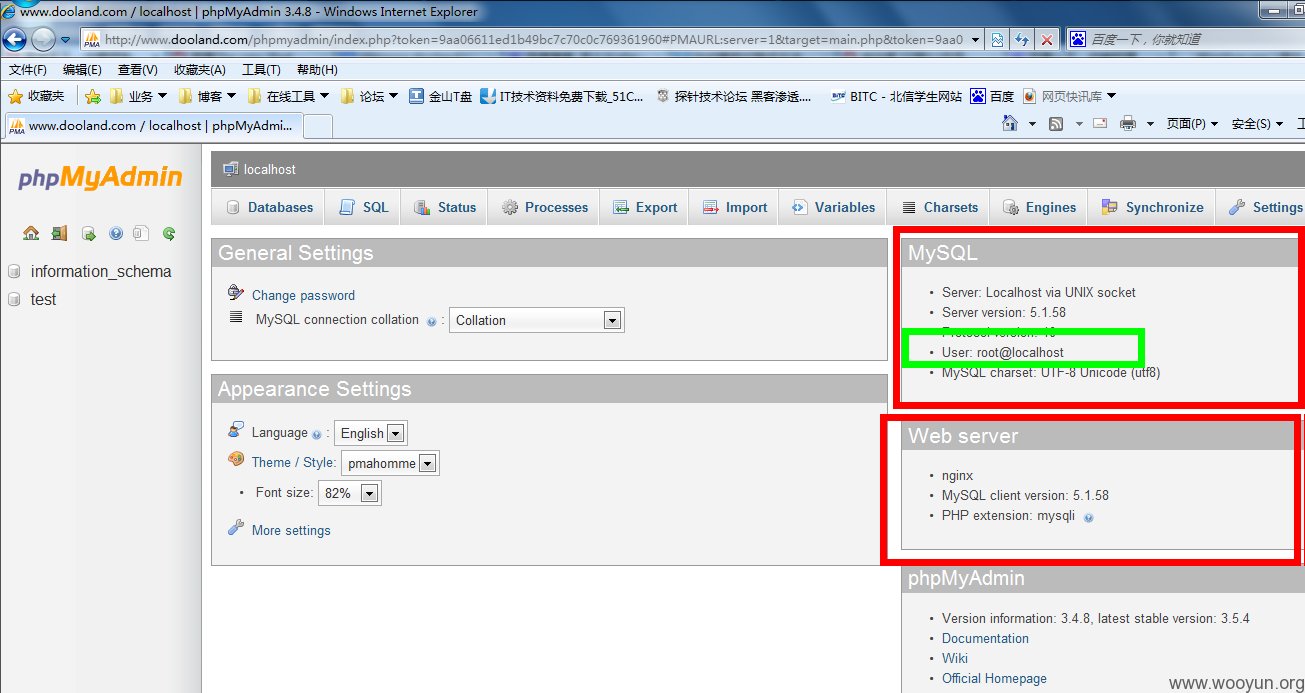Click the IE back arrow button
Screen dimensions: 1305x693
[x=15, y=39]
